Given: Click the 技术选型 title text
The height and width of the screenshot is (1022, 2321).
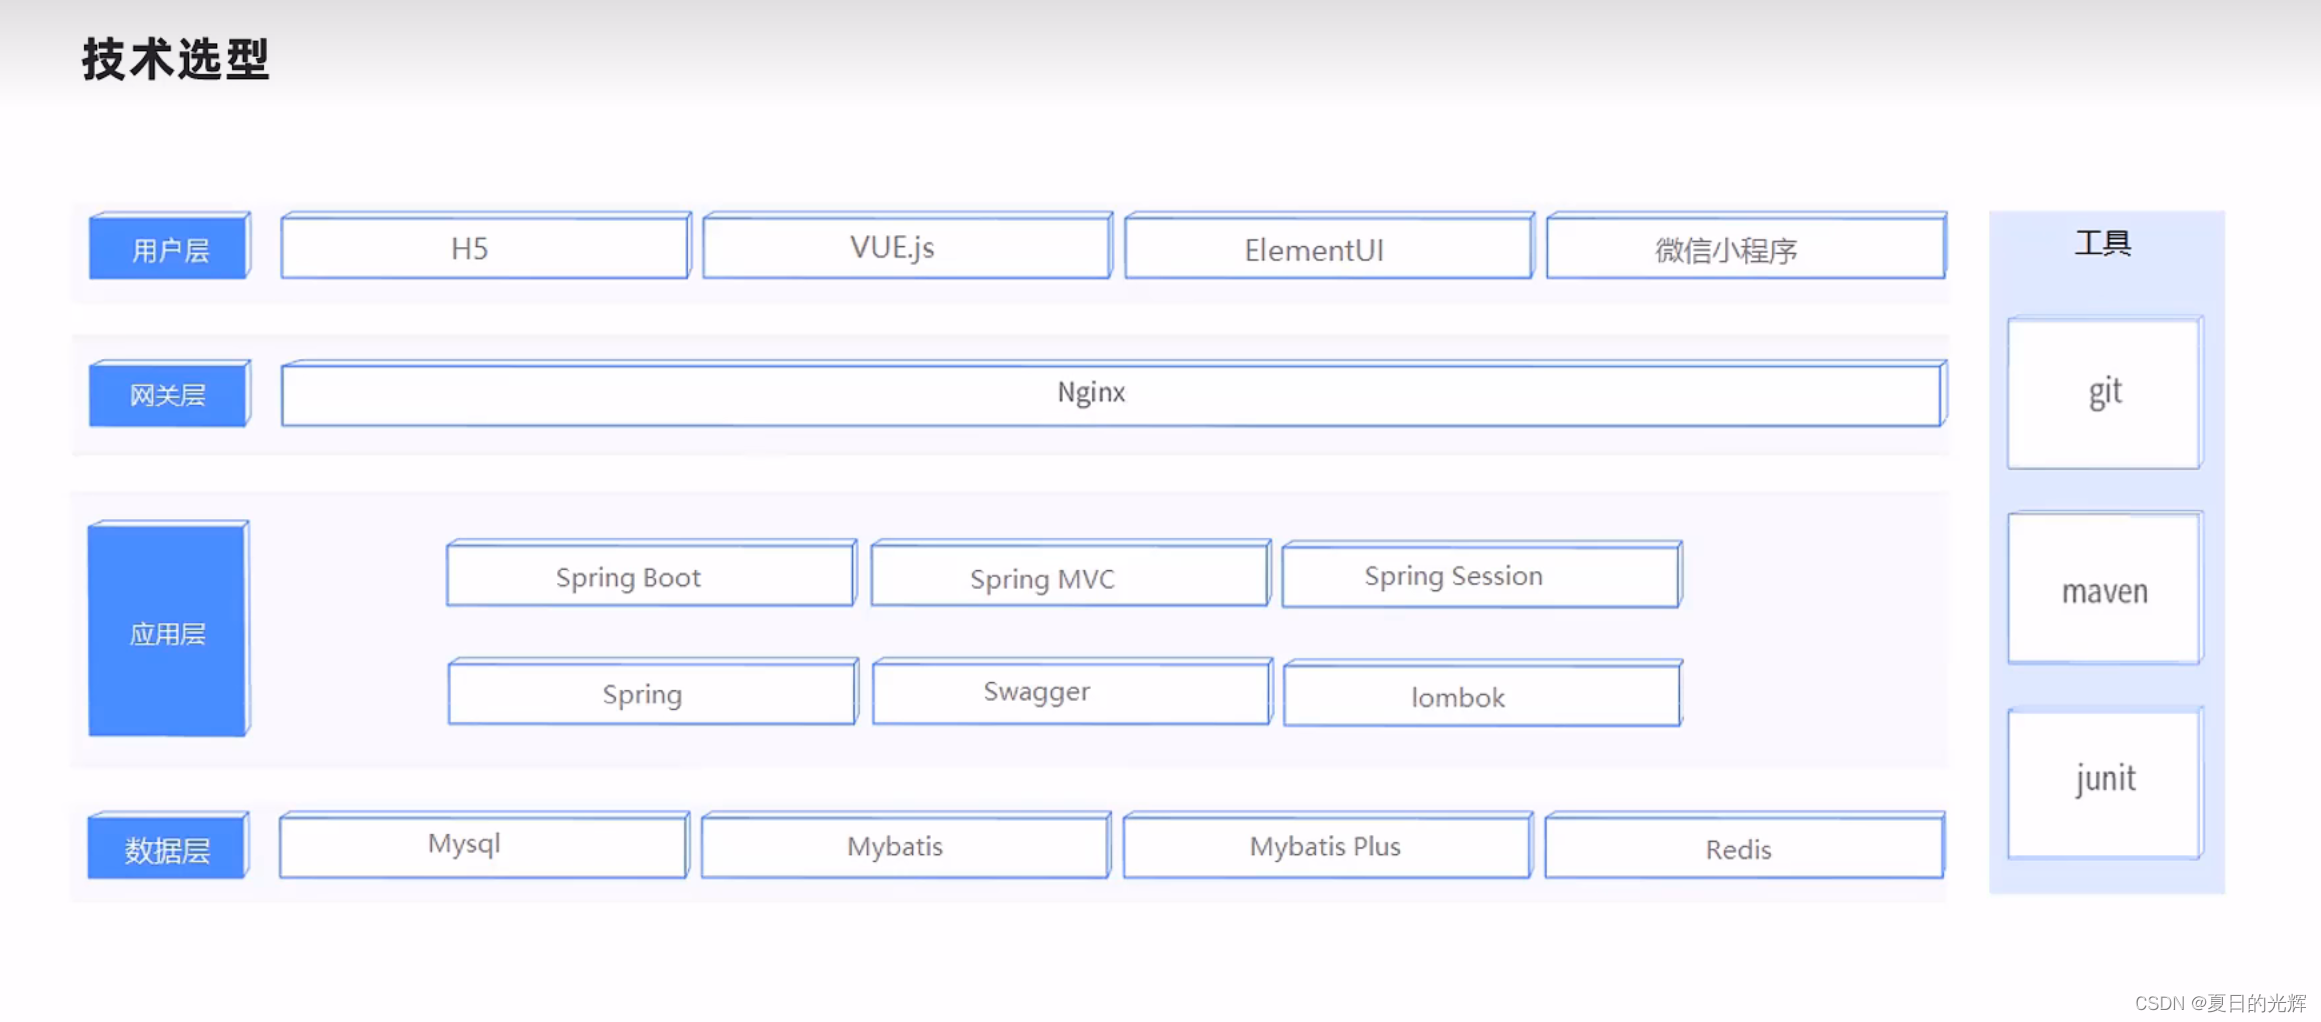Looking at the screenshot, I should coord(176,59).
